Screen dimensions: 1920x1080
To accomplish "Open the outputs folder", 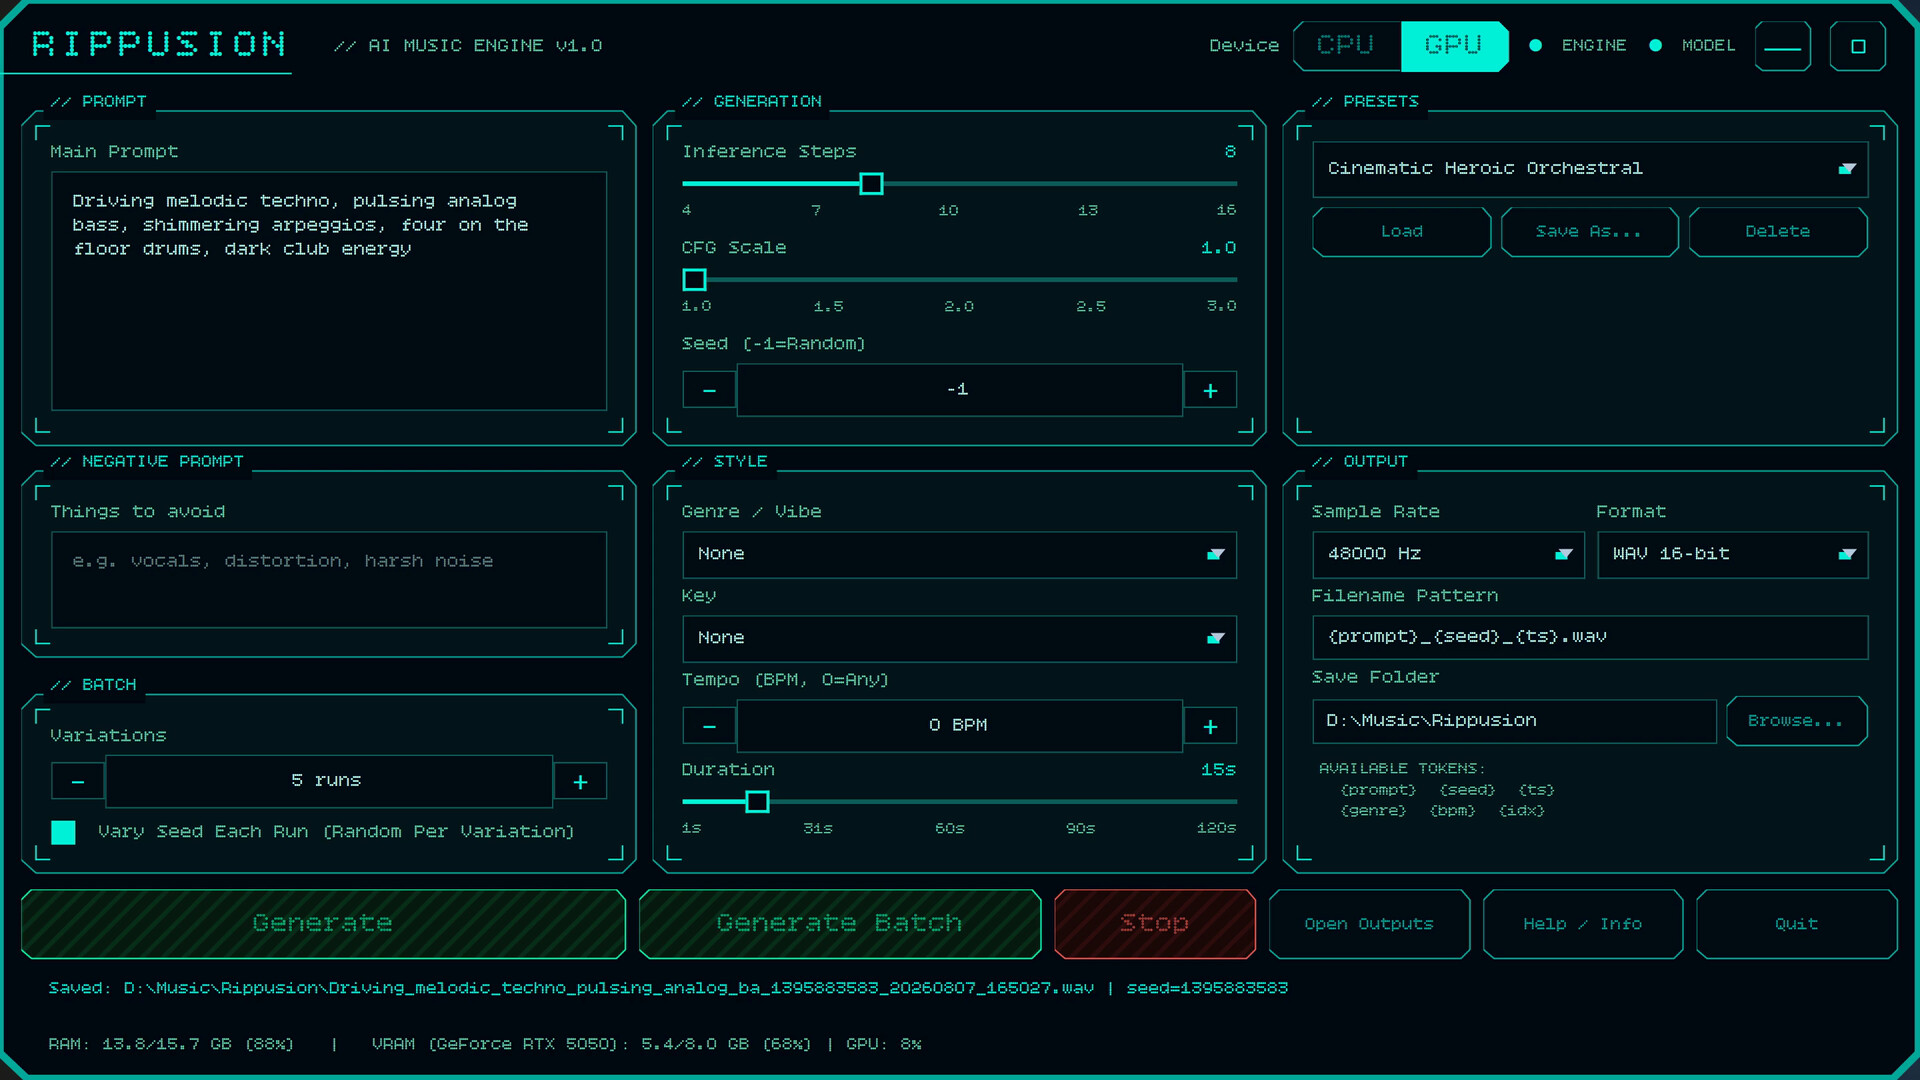I will point(1369,924).
